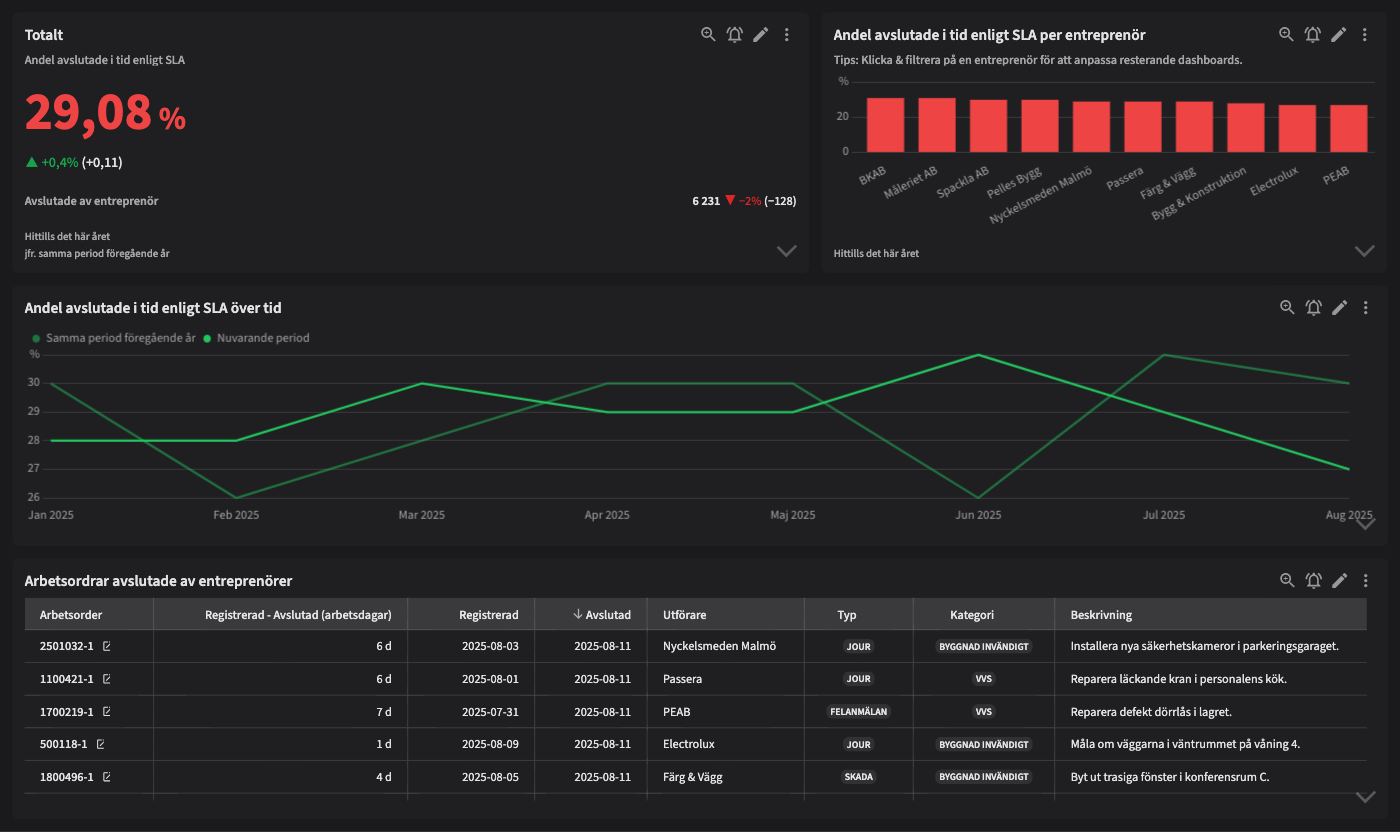
Task: Open the kebab menu on SLA över tid panel
Action: [x=1365, y=307]
